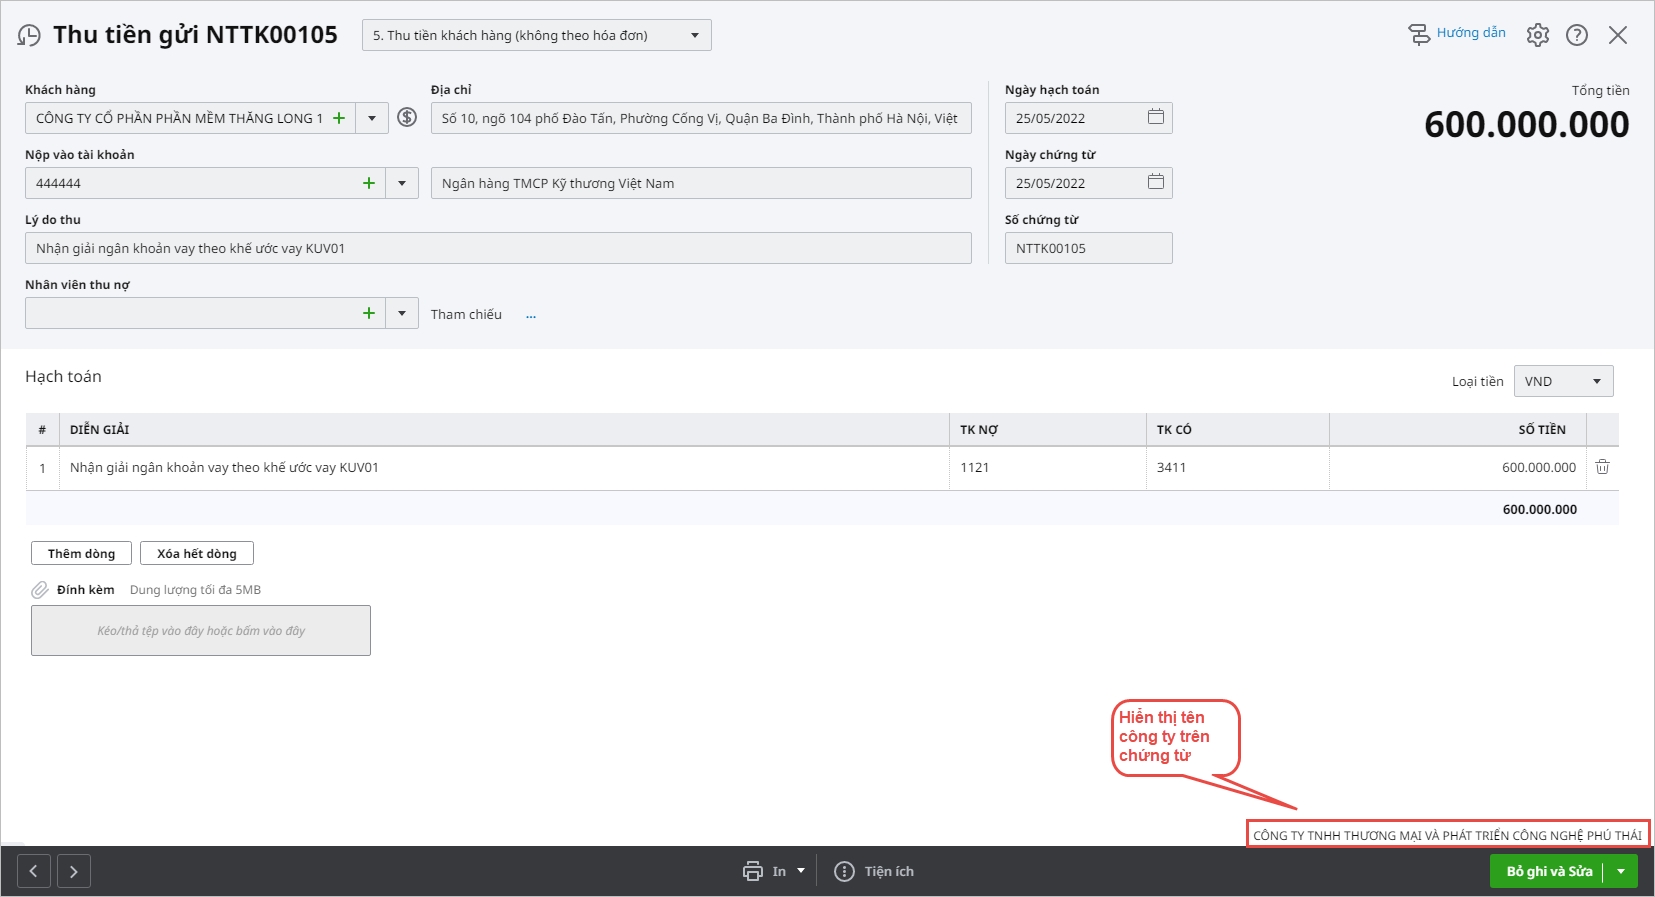Viewport: 1655px width, 897px height.
Task: Add new Nhân viên thu nợ employee
Action: click(369, 313)
